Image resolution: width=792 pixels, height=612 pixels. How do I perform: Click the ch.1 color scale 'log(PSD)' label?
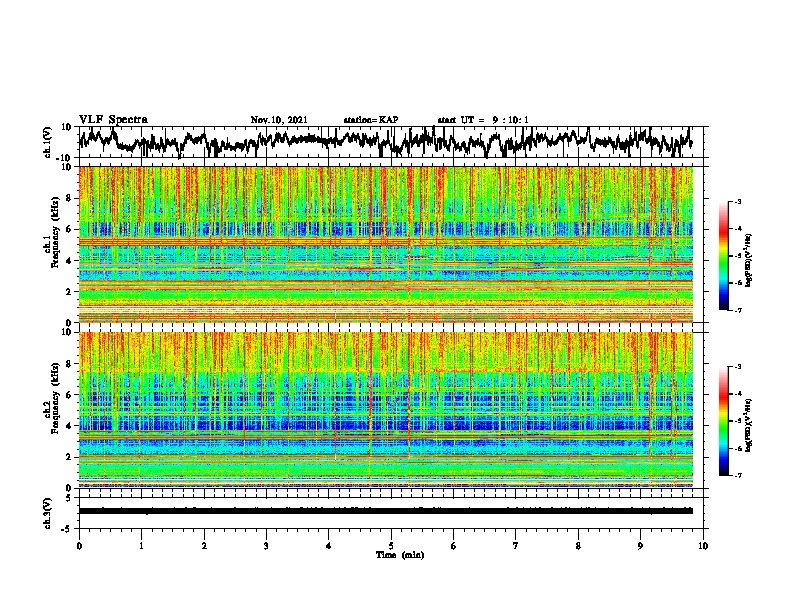coord(748,260)
